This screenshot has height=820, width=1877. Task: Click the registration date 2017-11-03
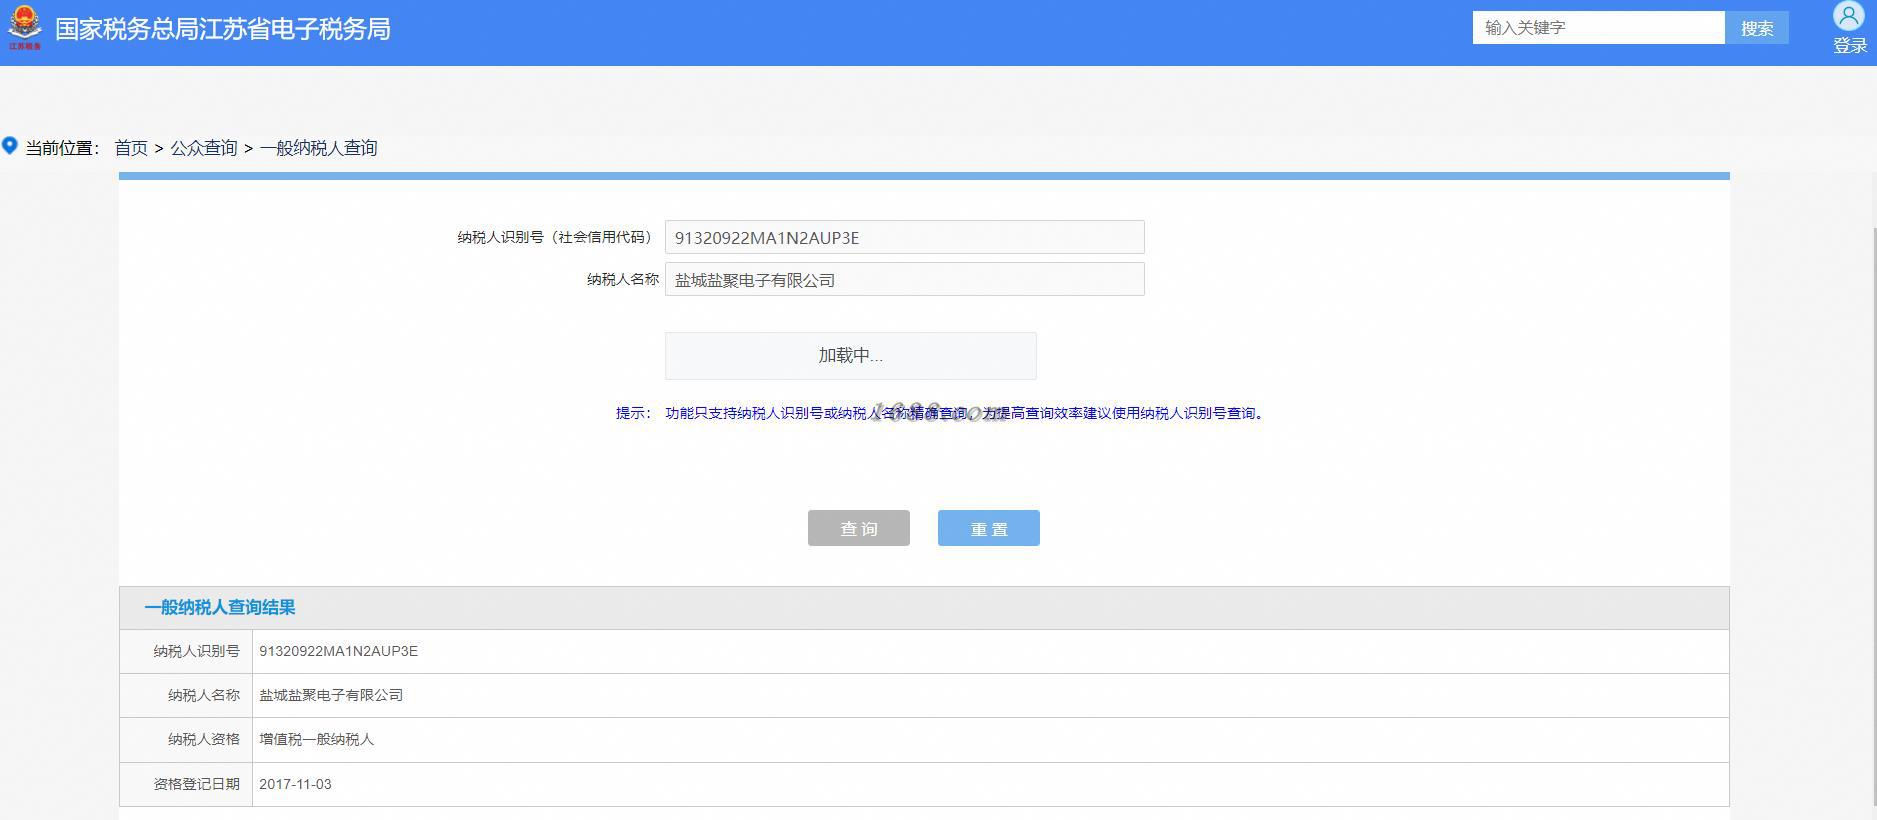coord(295,784)
